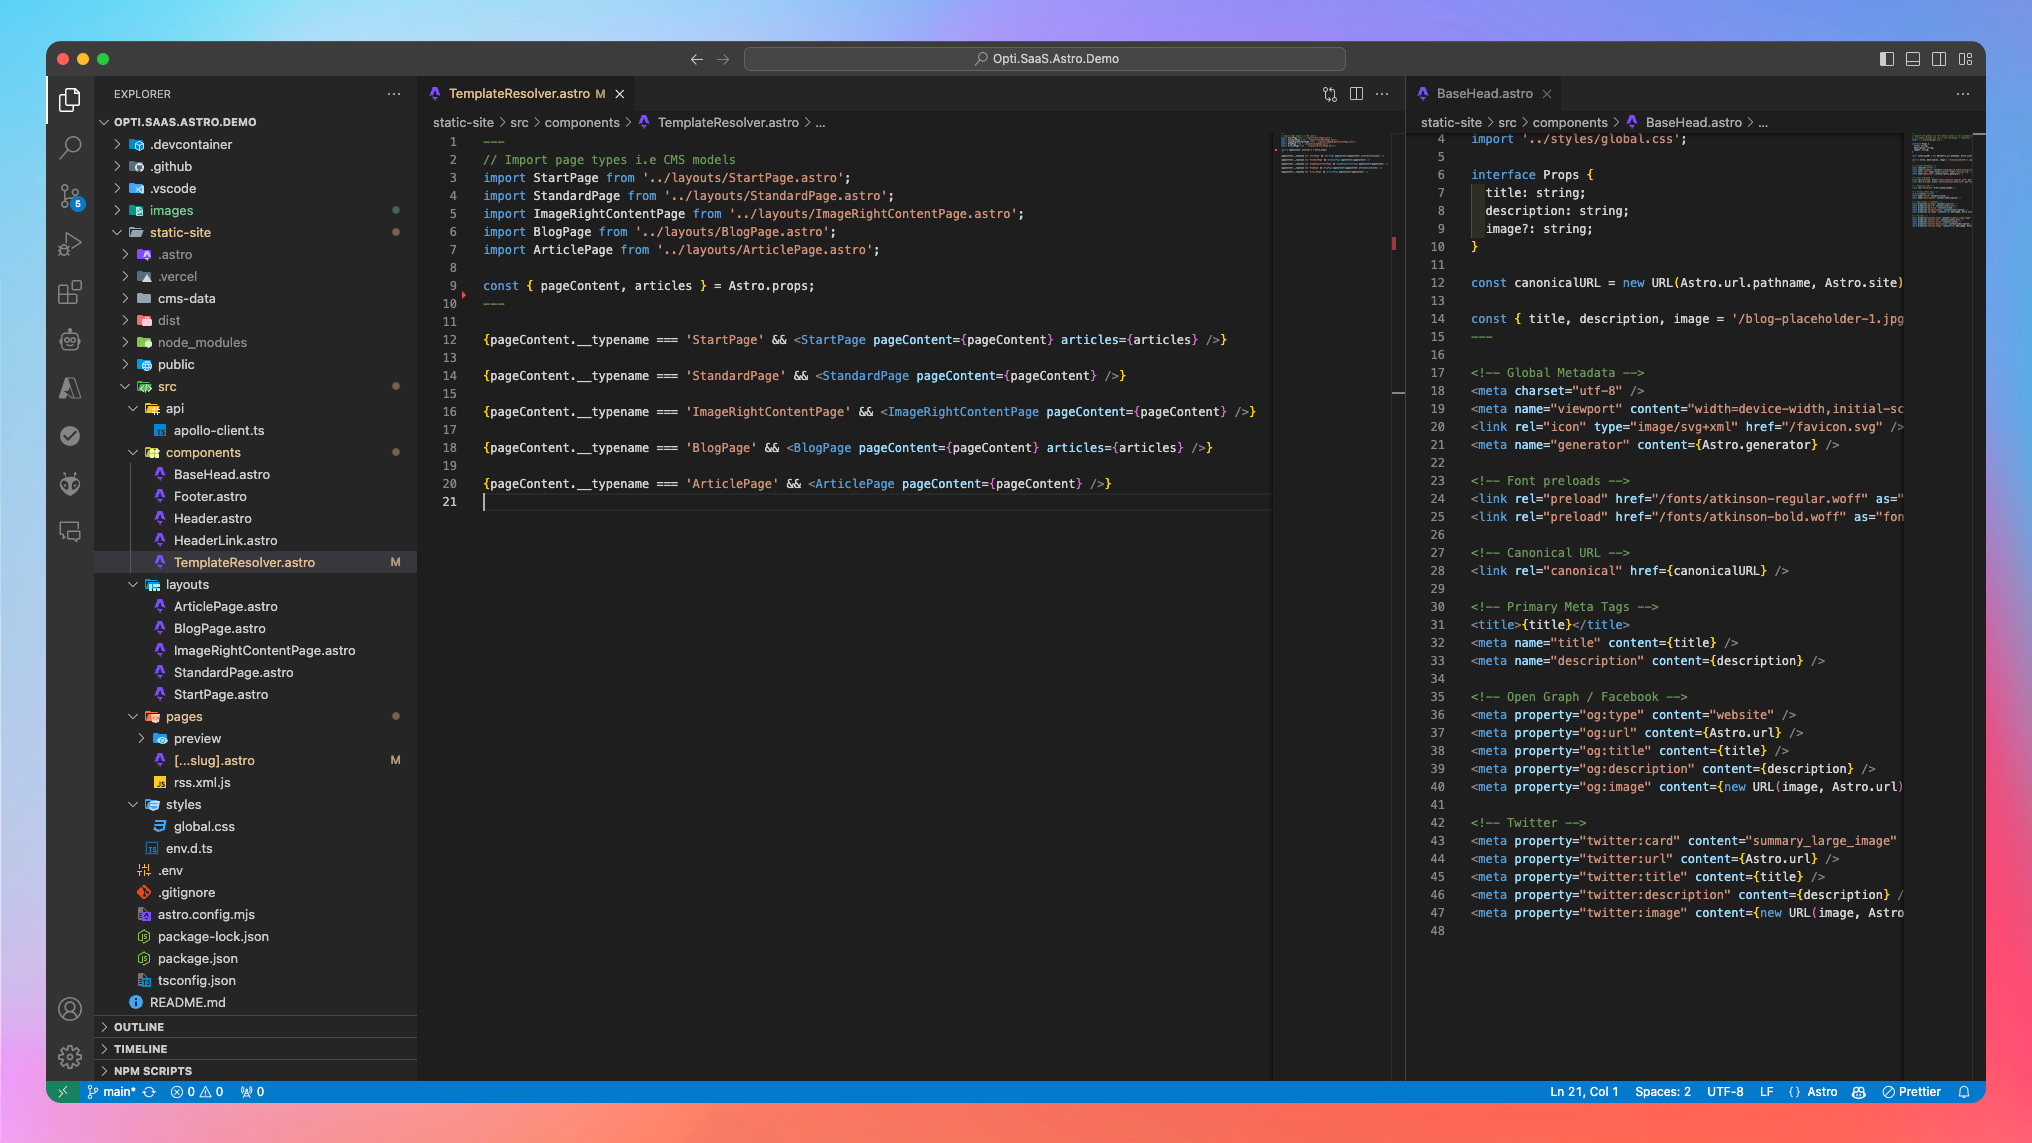Click the split editor icon in toolbar
The width and height of the screenshot is (2032, 1143).
point(1357,94)
